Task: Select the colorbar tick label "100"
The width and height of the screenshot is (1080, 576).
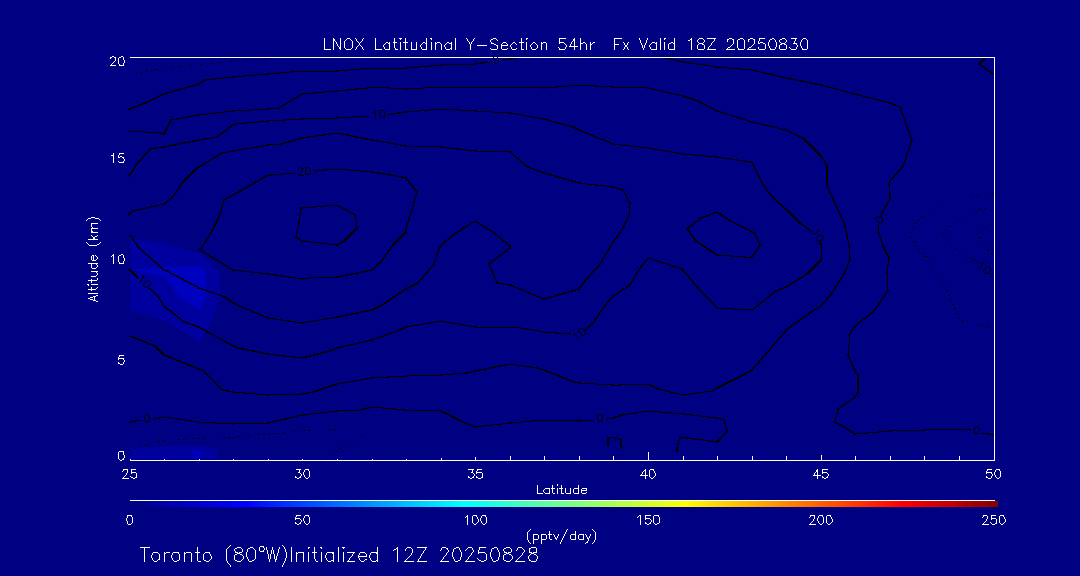Action: click(475, 520)
